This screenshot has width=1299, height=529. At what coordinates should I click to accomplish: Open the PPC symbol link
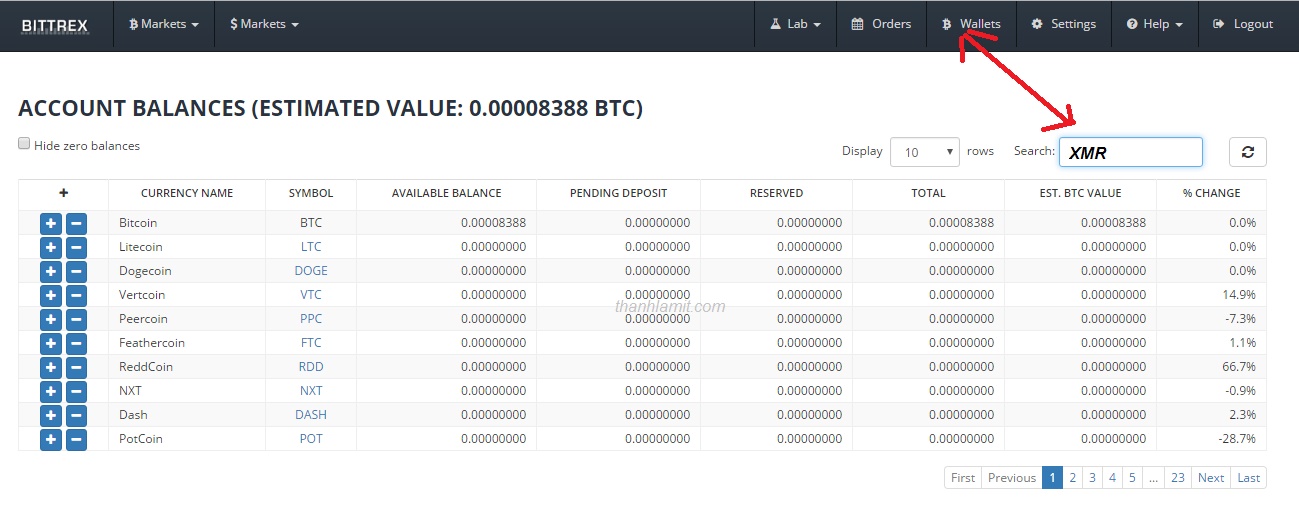311,319
